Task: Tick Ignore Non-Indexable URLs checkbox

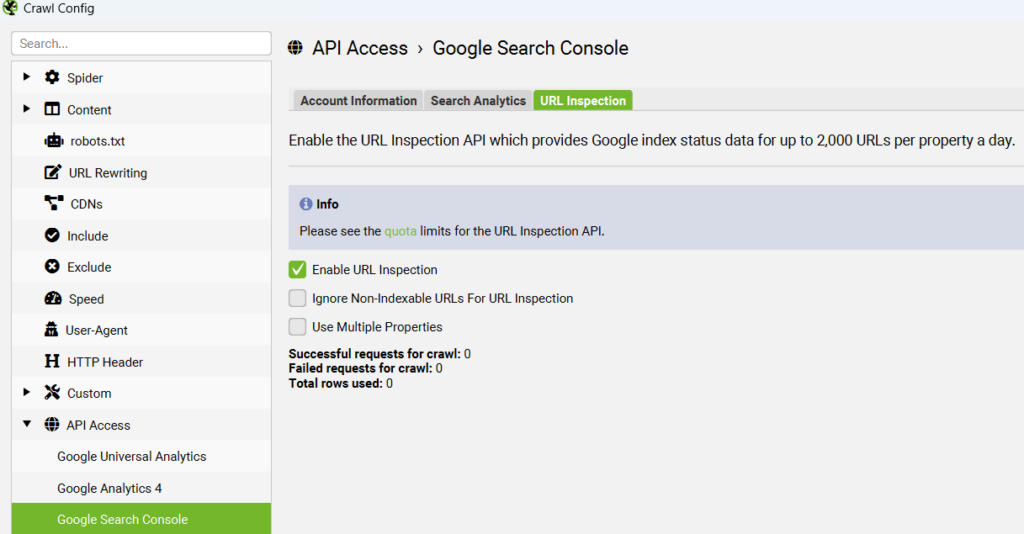Action: (297, 298)
